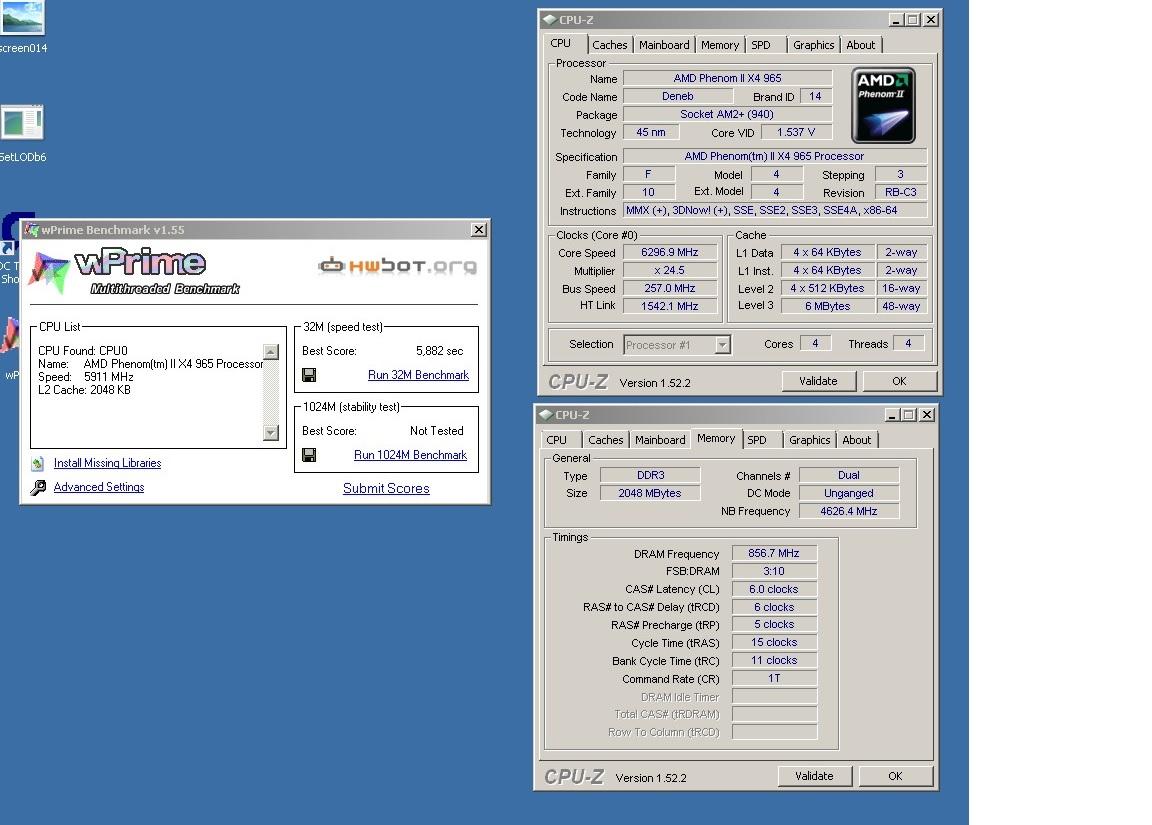This screenshot has width=1152, height=825.
Task: Click the memory Type value DDR3
Action: 650,475
